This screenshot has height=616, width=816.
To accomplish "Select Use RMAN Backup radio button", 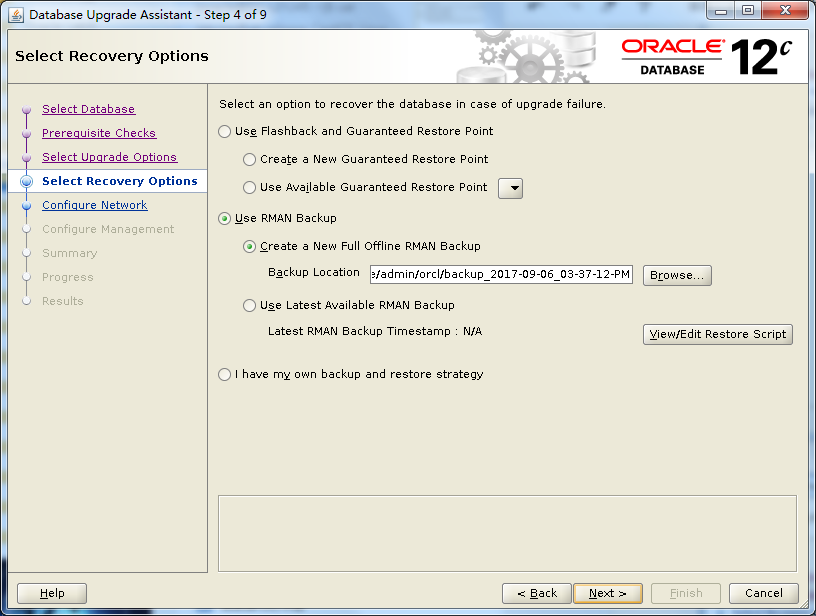I will 225,218.
